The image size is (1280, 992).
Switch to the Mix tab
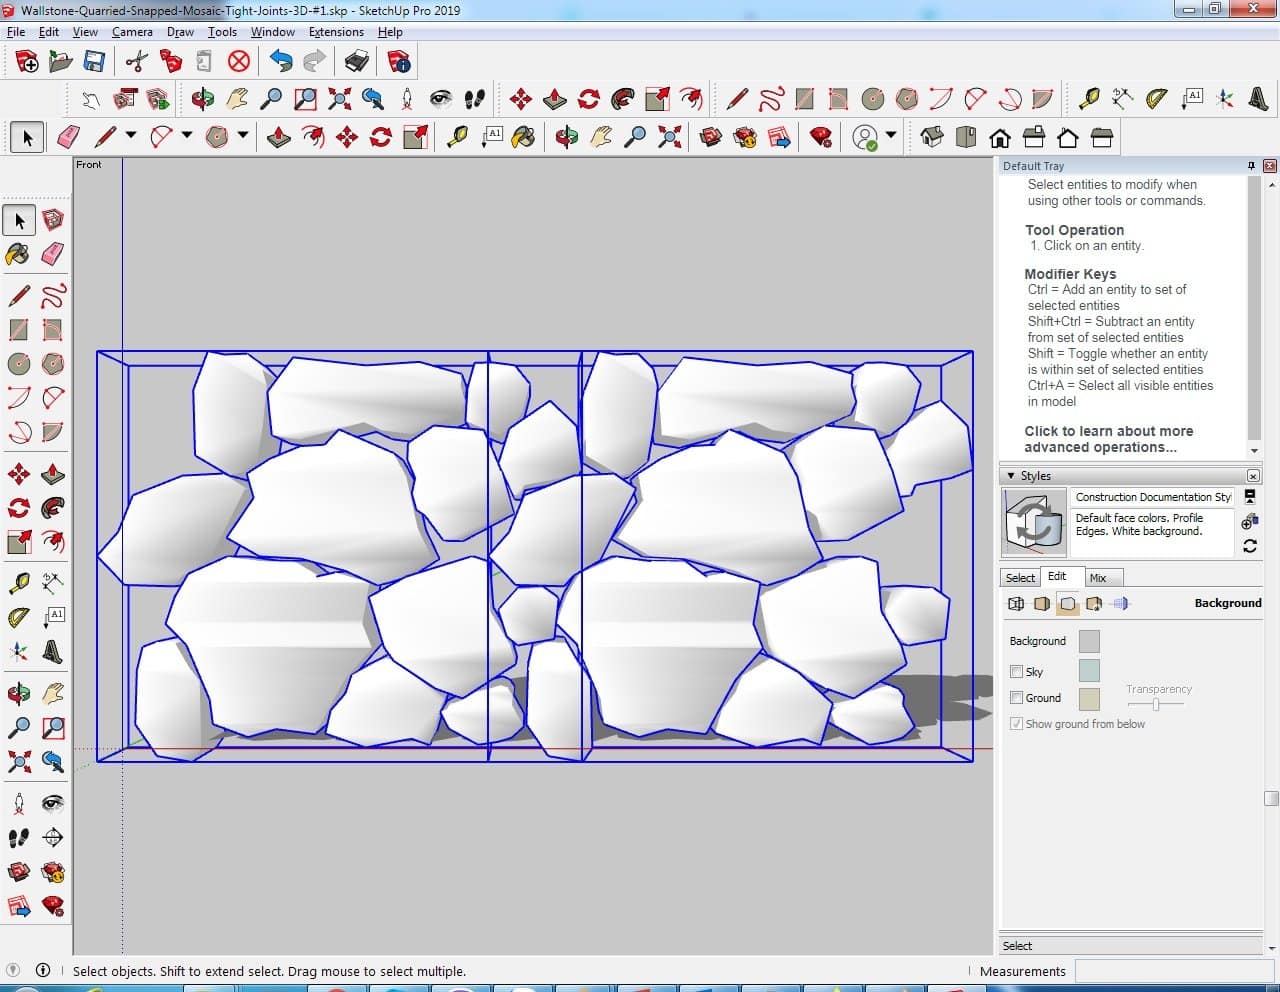coord(1098,578)
